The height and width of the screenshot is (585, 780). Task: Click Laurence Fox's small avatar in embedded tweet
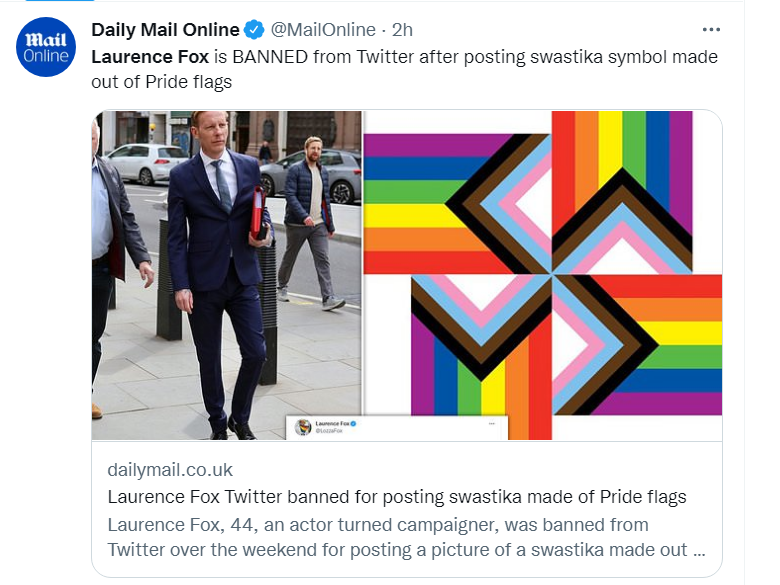[x=303, y=427]
